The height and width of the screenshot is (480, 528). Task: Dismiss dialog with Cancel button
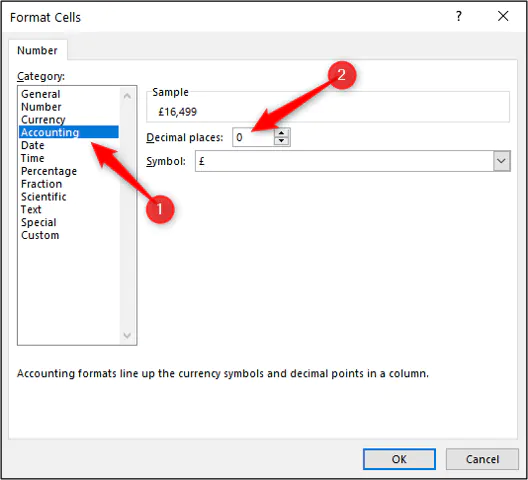coord(482,459)
